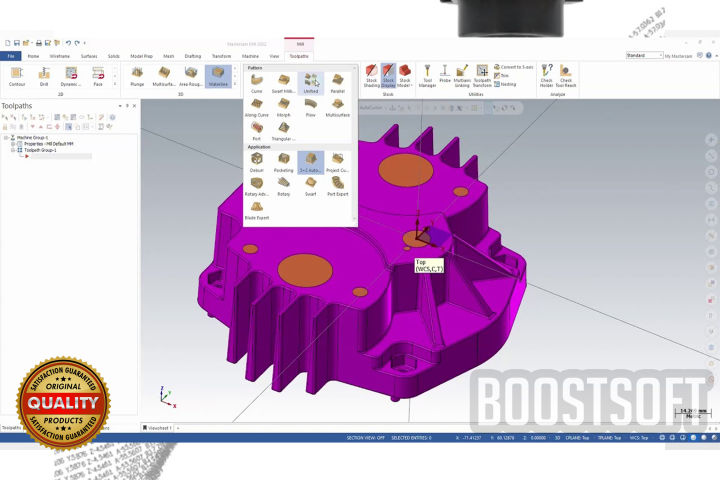Choose the Dynamic Mill toolpath
The image size is (720, 480).
point(71,76)
